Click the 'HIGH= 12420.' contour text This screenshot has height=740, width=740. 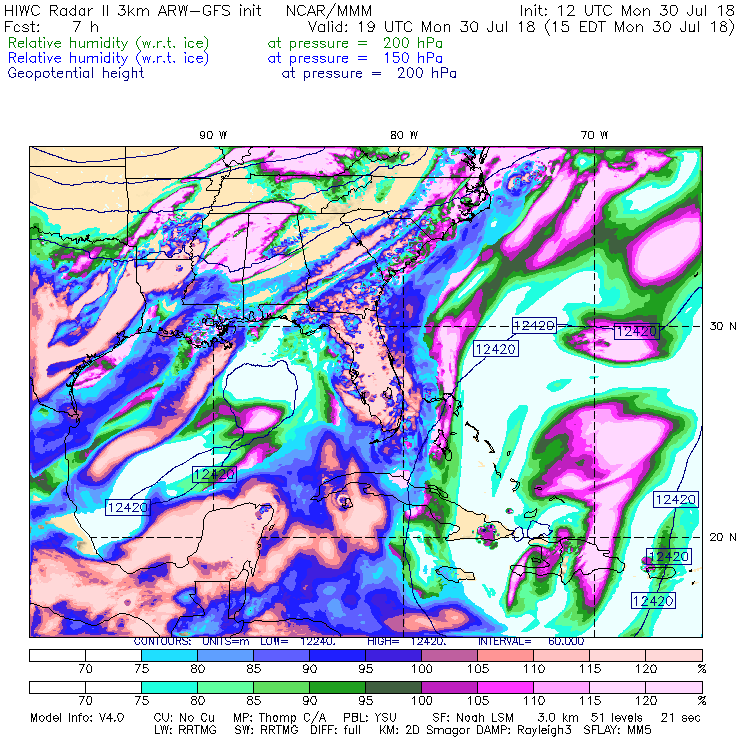[407, 642]
